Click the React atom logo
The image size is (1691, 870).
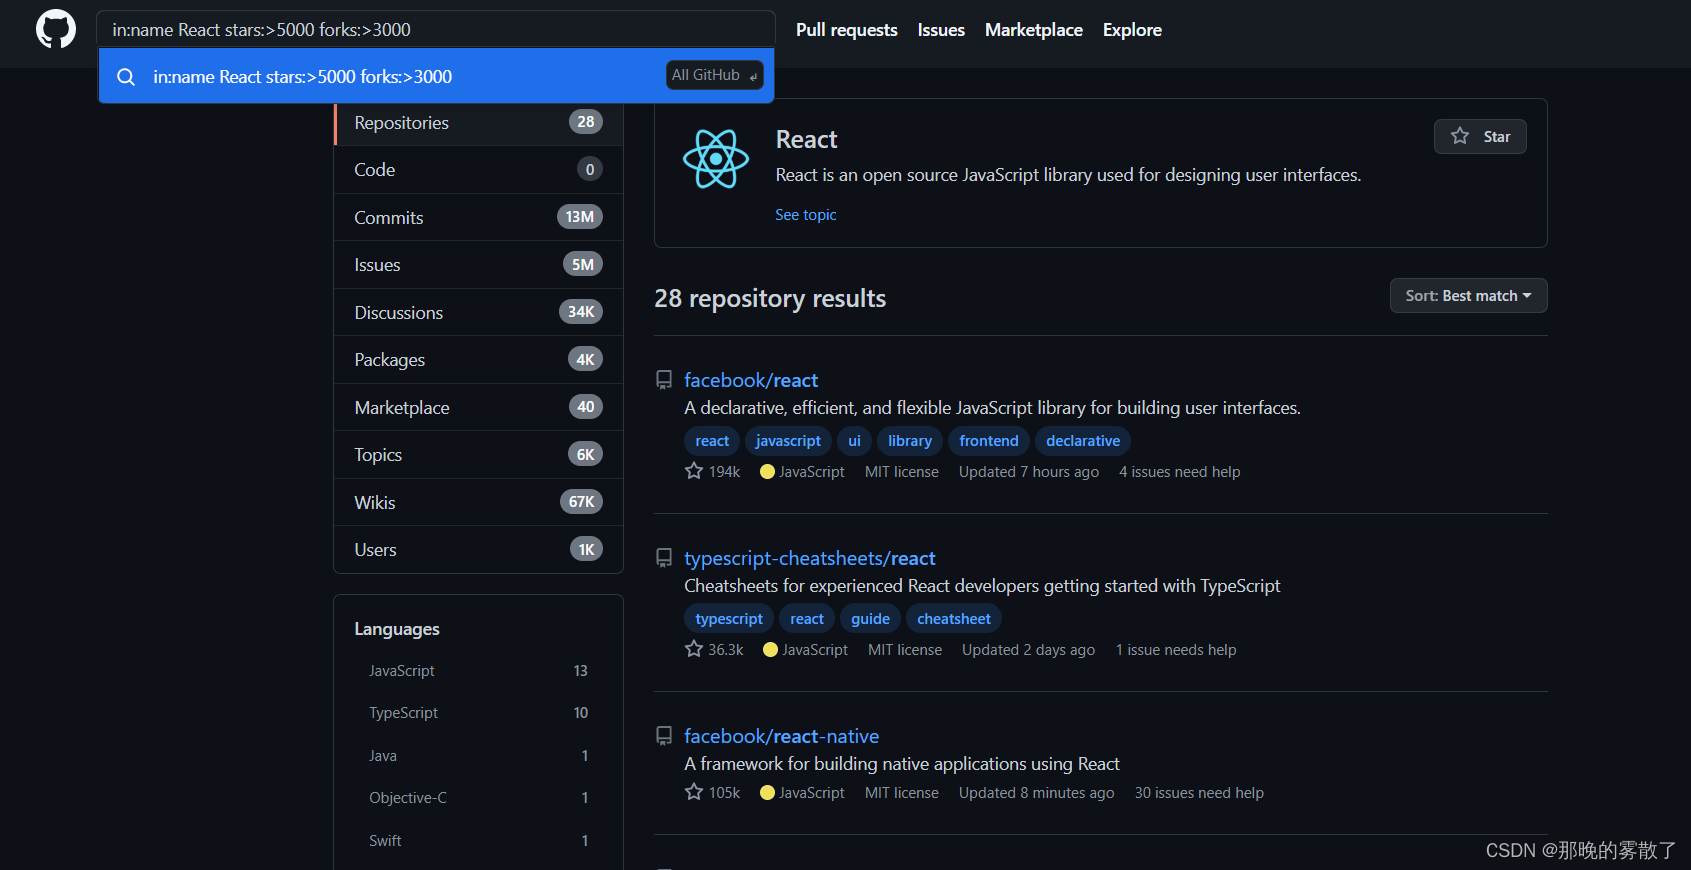point(716,159)
